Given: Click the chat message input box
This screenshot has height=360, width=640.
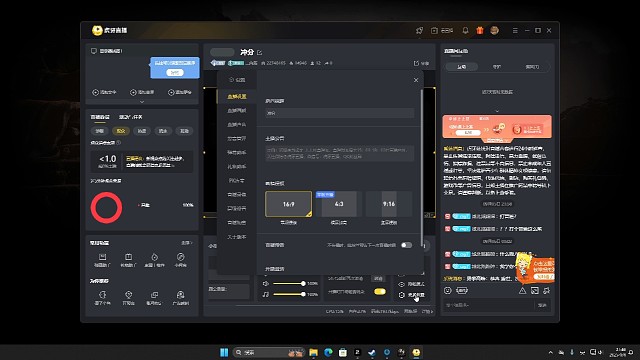Looking at the screenshot, I should click(489, 305).
